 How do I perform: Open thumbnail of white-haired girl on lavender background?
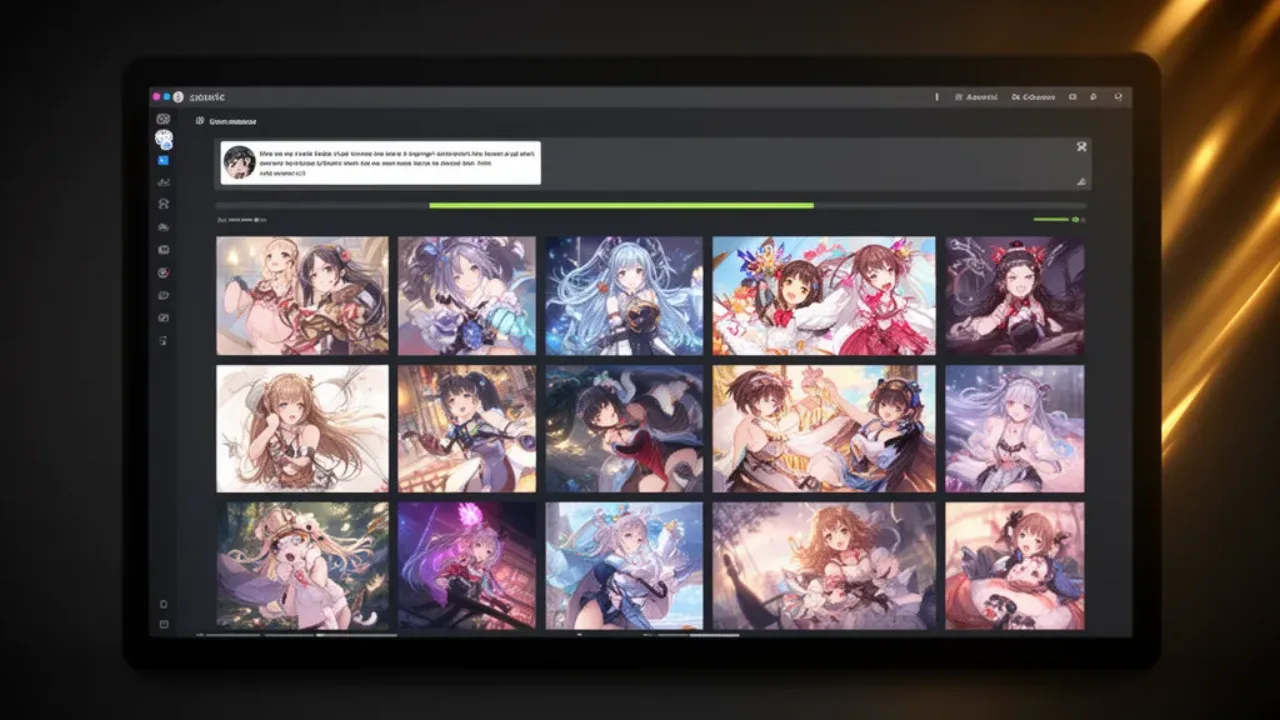[x=1015, y=429]
